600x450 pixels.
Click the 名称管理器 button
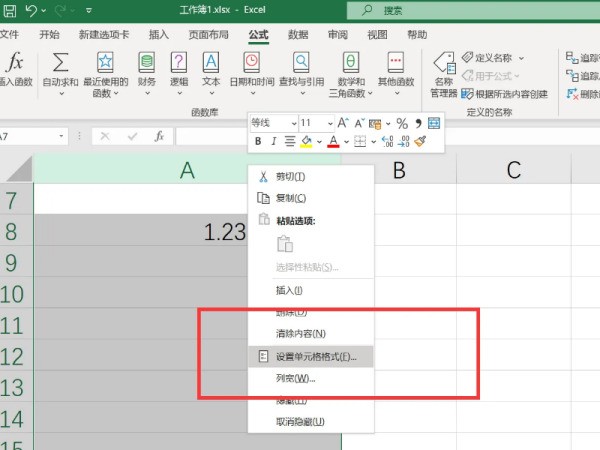(x=443, y=75)
